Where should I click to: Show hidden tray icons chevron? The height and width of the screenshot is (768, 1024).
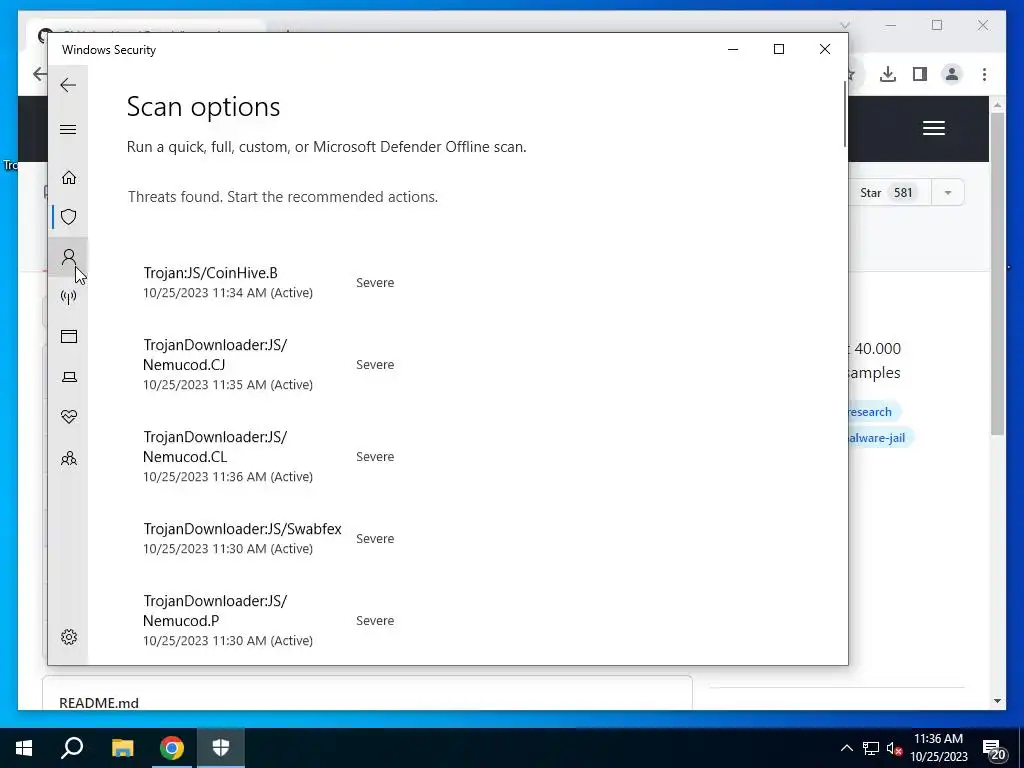click(x=846, y=748)
